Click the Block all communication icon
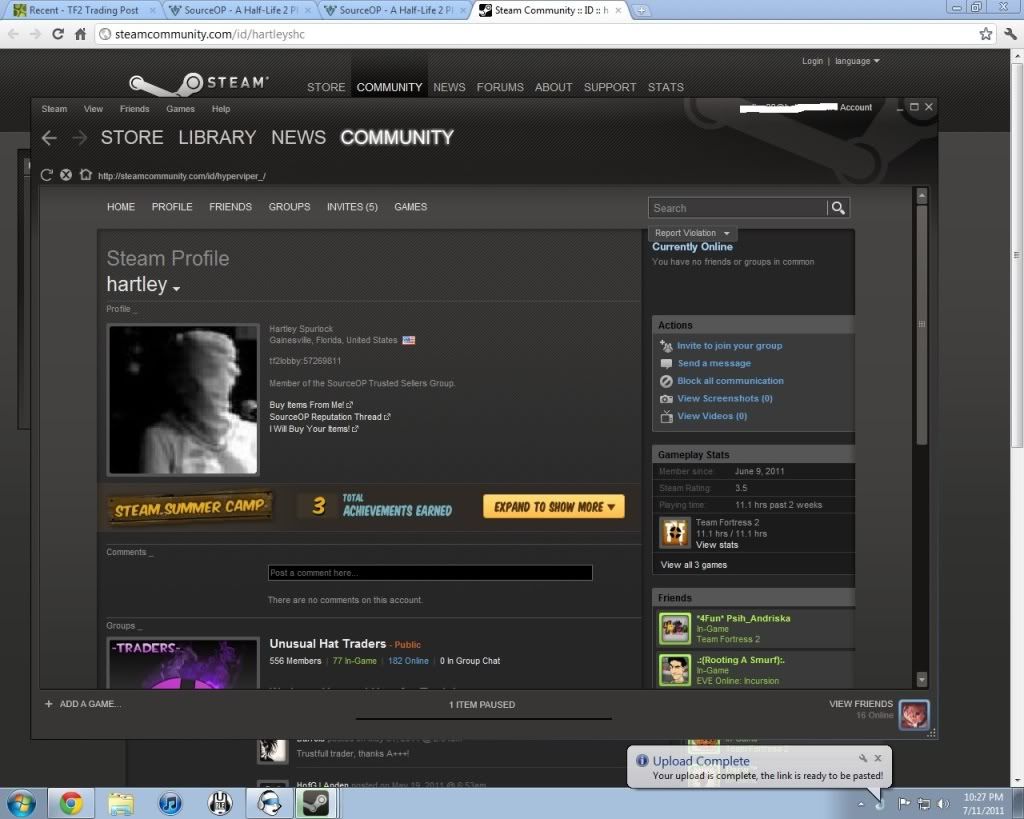Screen dimensions: 1024x819 pos(666,381)
